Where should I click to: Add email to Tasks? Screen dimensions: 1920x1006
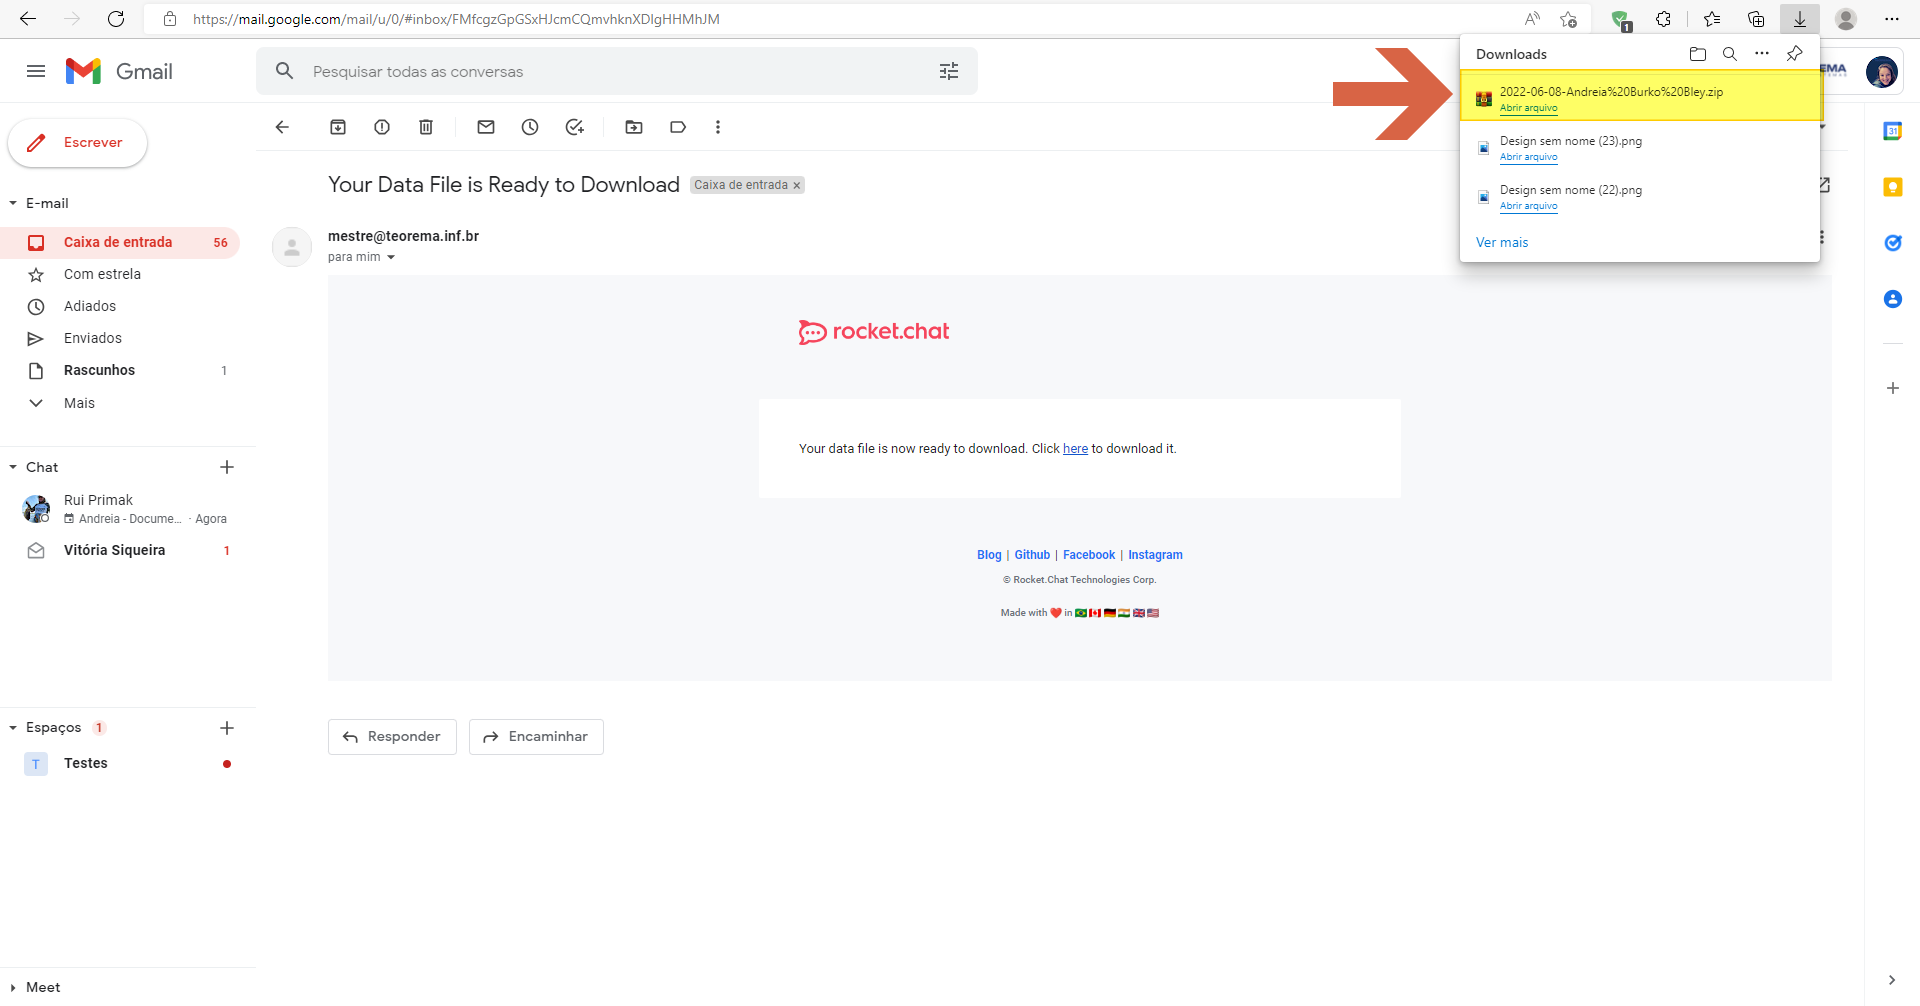(574, 127)
